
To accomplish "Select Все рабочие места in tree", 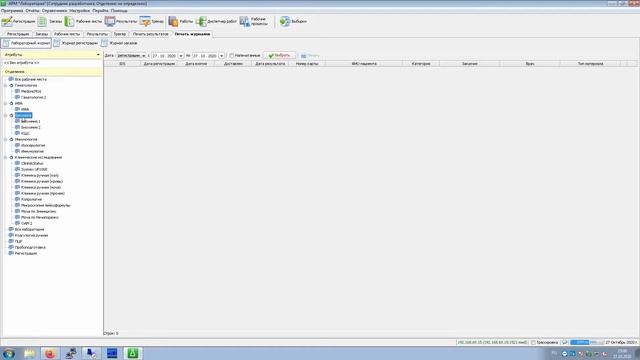I will [31, 80].
